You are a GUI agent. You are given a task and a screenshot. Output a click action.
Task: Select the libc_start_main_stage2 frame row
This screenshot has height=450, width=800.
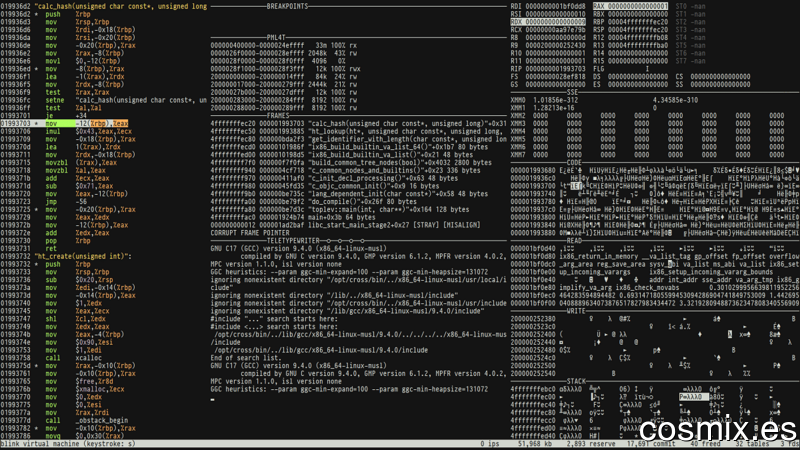click(345, 225)
